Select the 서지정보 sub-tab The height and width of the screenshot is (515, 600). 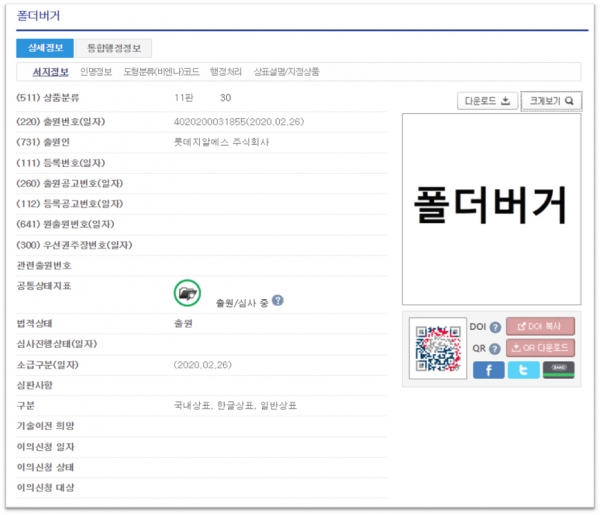coord(51,72)
